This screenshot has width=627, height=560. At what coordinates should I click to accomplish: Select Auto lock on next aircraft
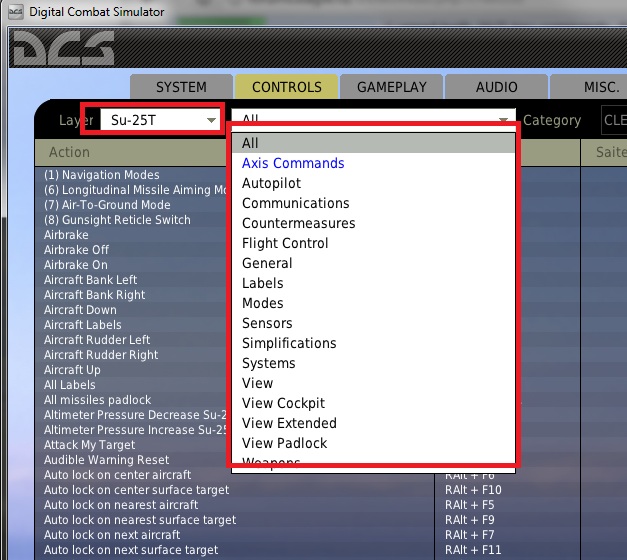point(112,535)
